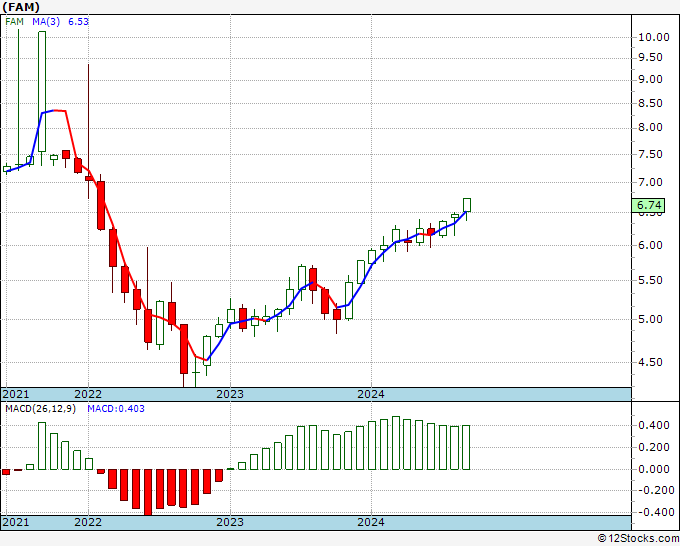Click the 7.50 price axis label
The width and height of the screenshot is (680, 546).
(x=650, y=154)
